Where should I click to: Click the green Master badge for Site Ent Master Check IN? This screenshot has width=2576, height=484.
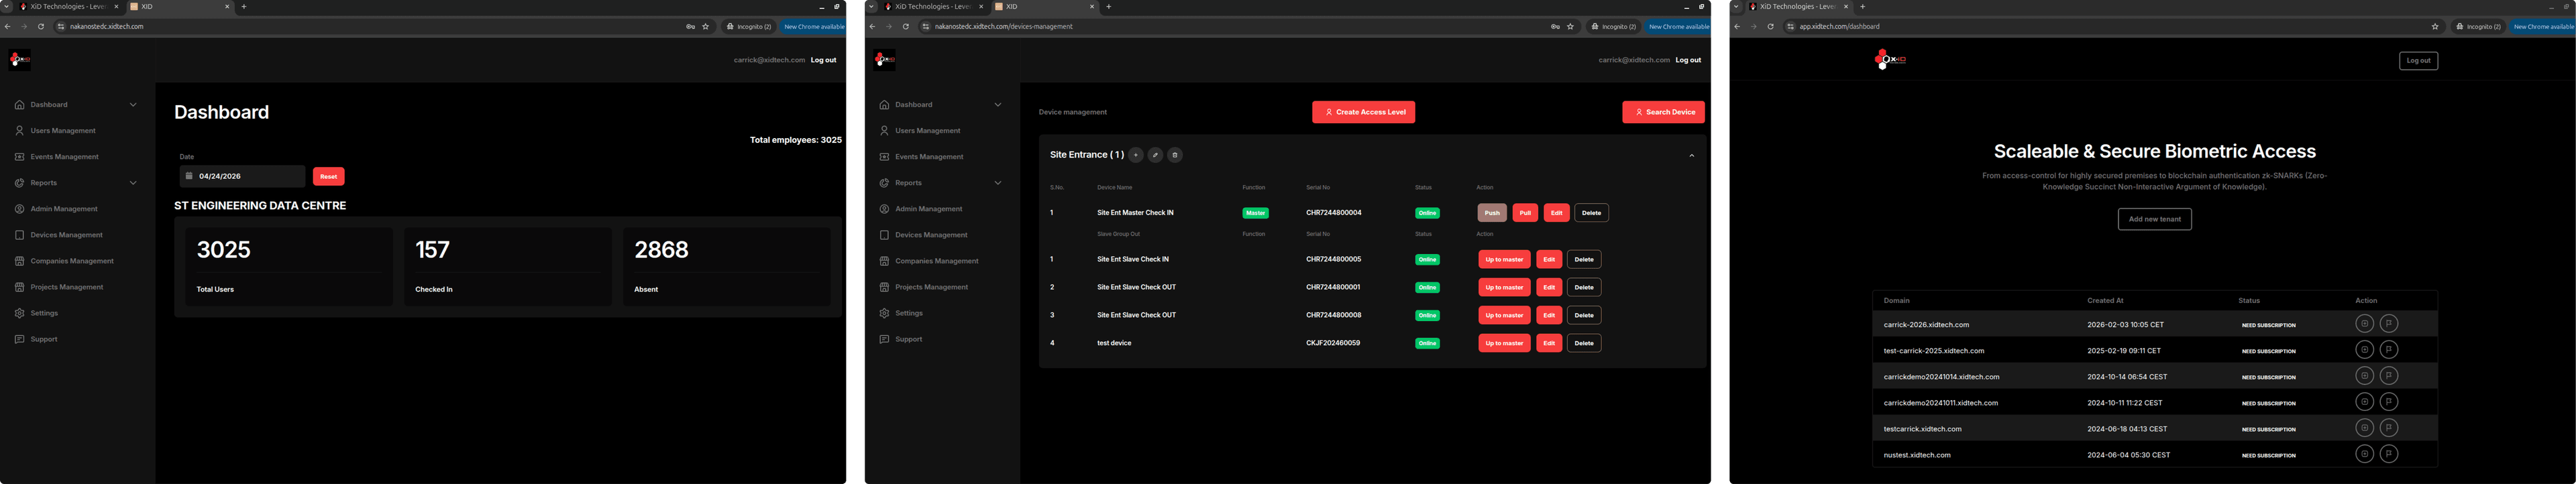[1255, 213]
